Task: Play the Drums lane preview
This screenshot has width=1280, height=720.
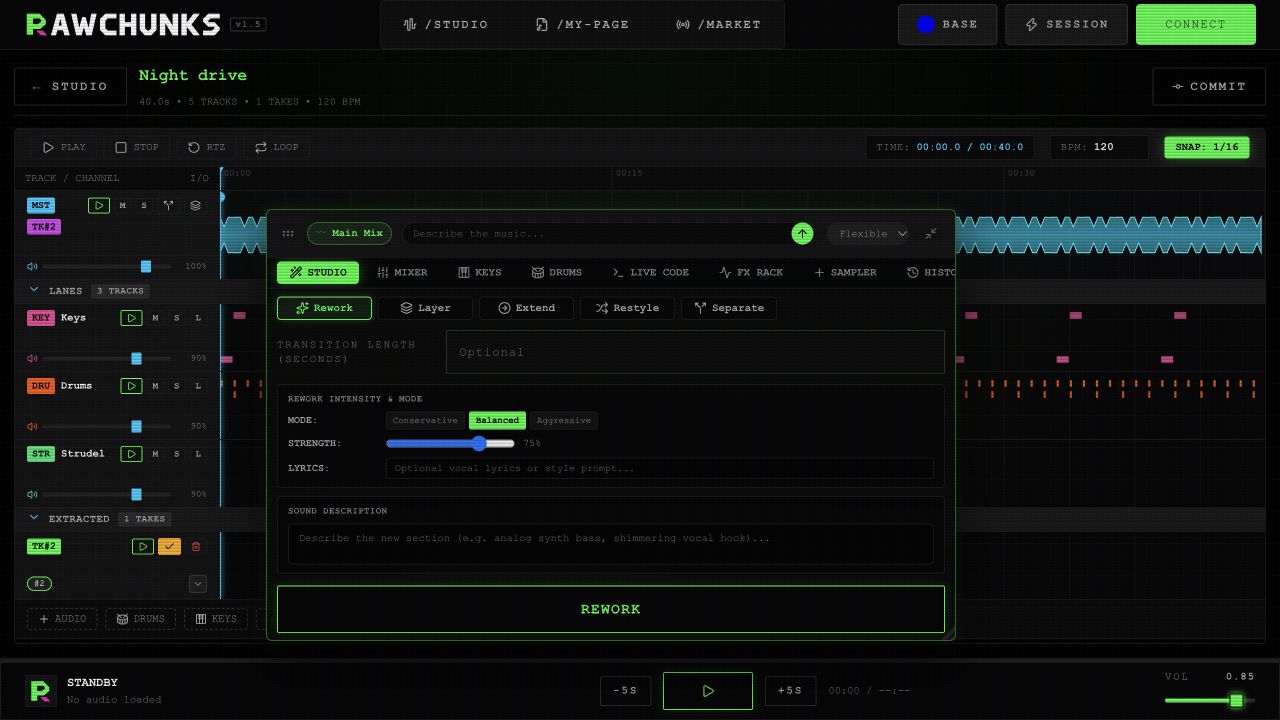Action: tap(131, 386)
